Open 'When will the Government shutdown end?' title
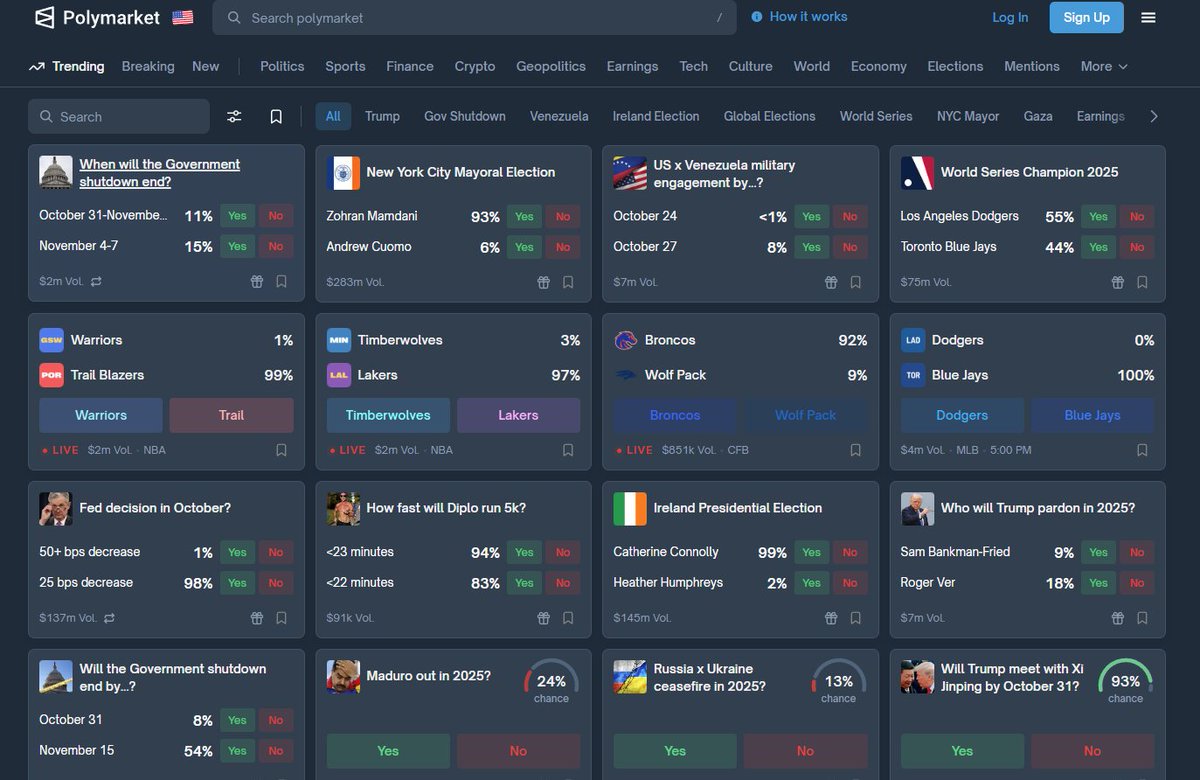 coord(160,173)
